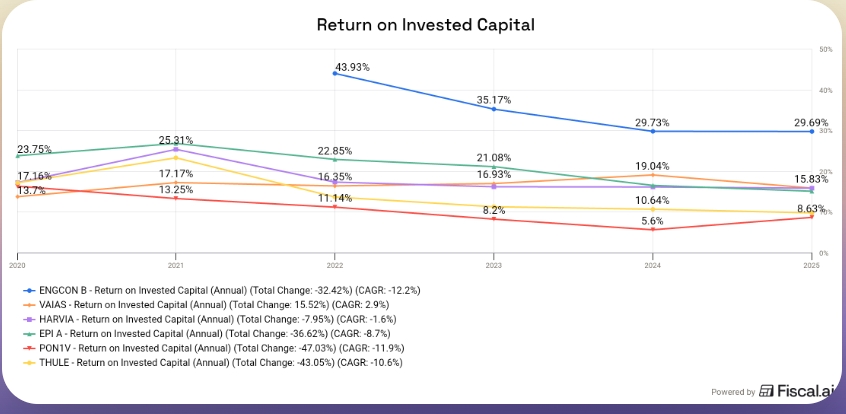Click the Fiscal.ai logo icon

click(765, 391)
